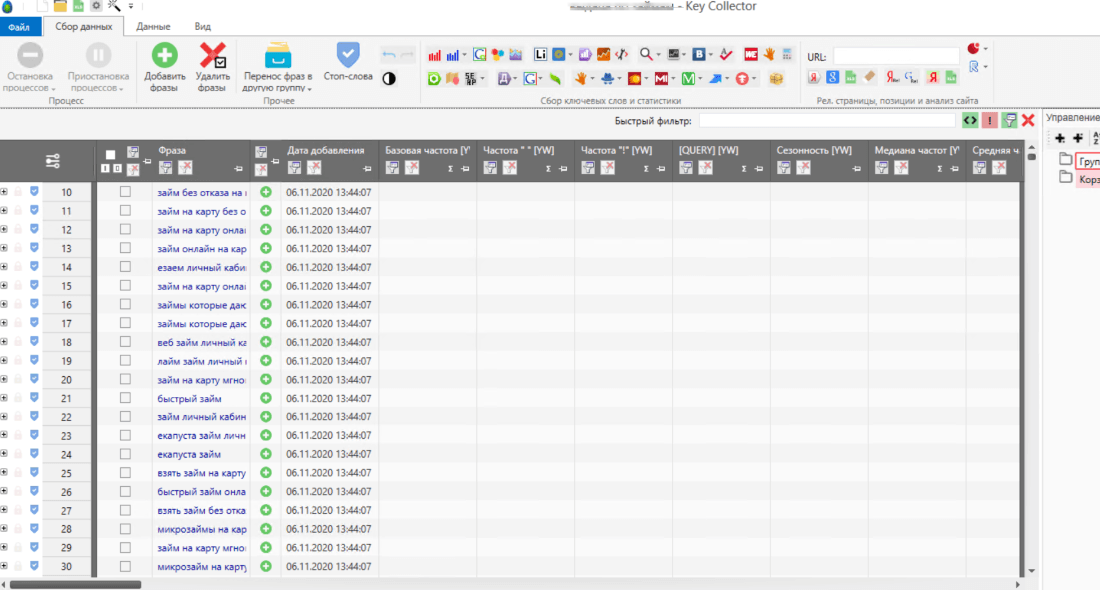The height and width of the screenshot is (590, 1100).
Task: Click the Добавить фразы green plus icon
Action: (x=164, y=55)
